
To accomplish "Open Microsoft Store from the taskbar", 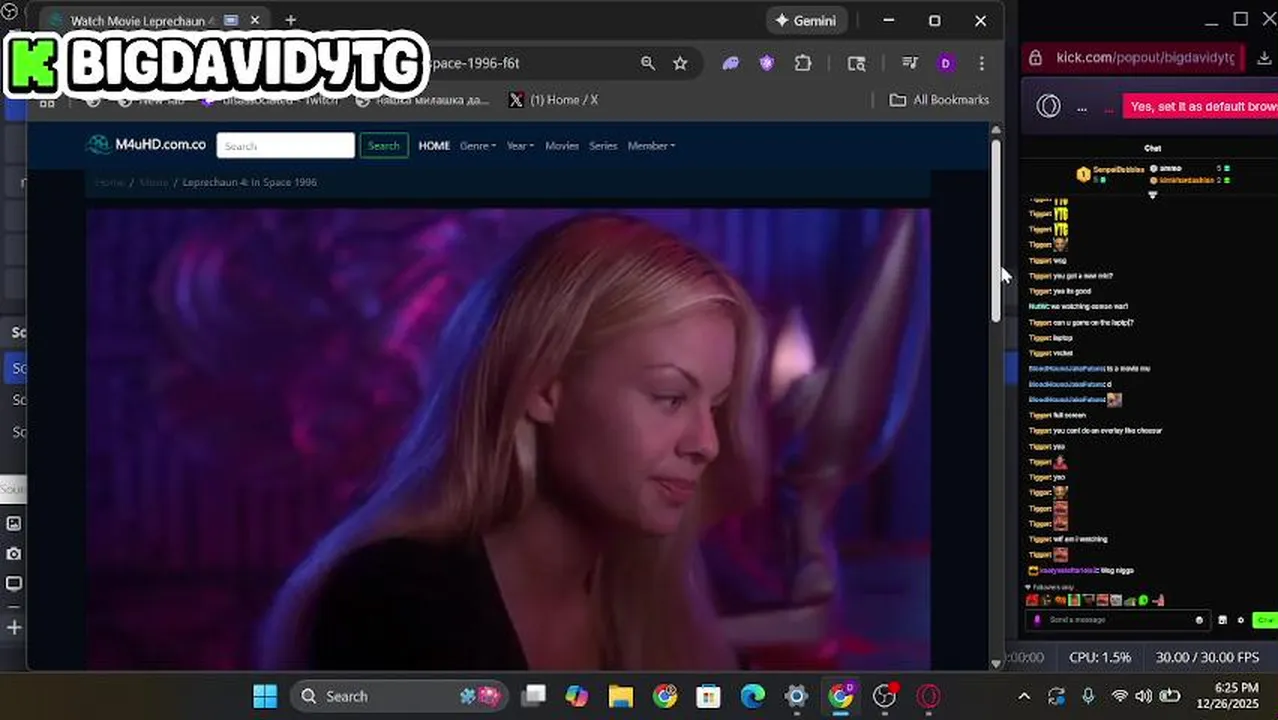I will pyautogui.click(x=708, y=696).
